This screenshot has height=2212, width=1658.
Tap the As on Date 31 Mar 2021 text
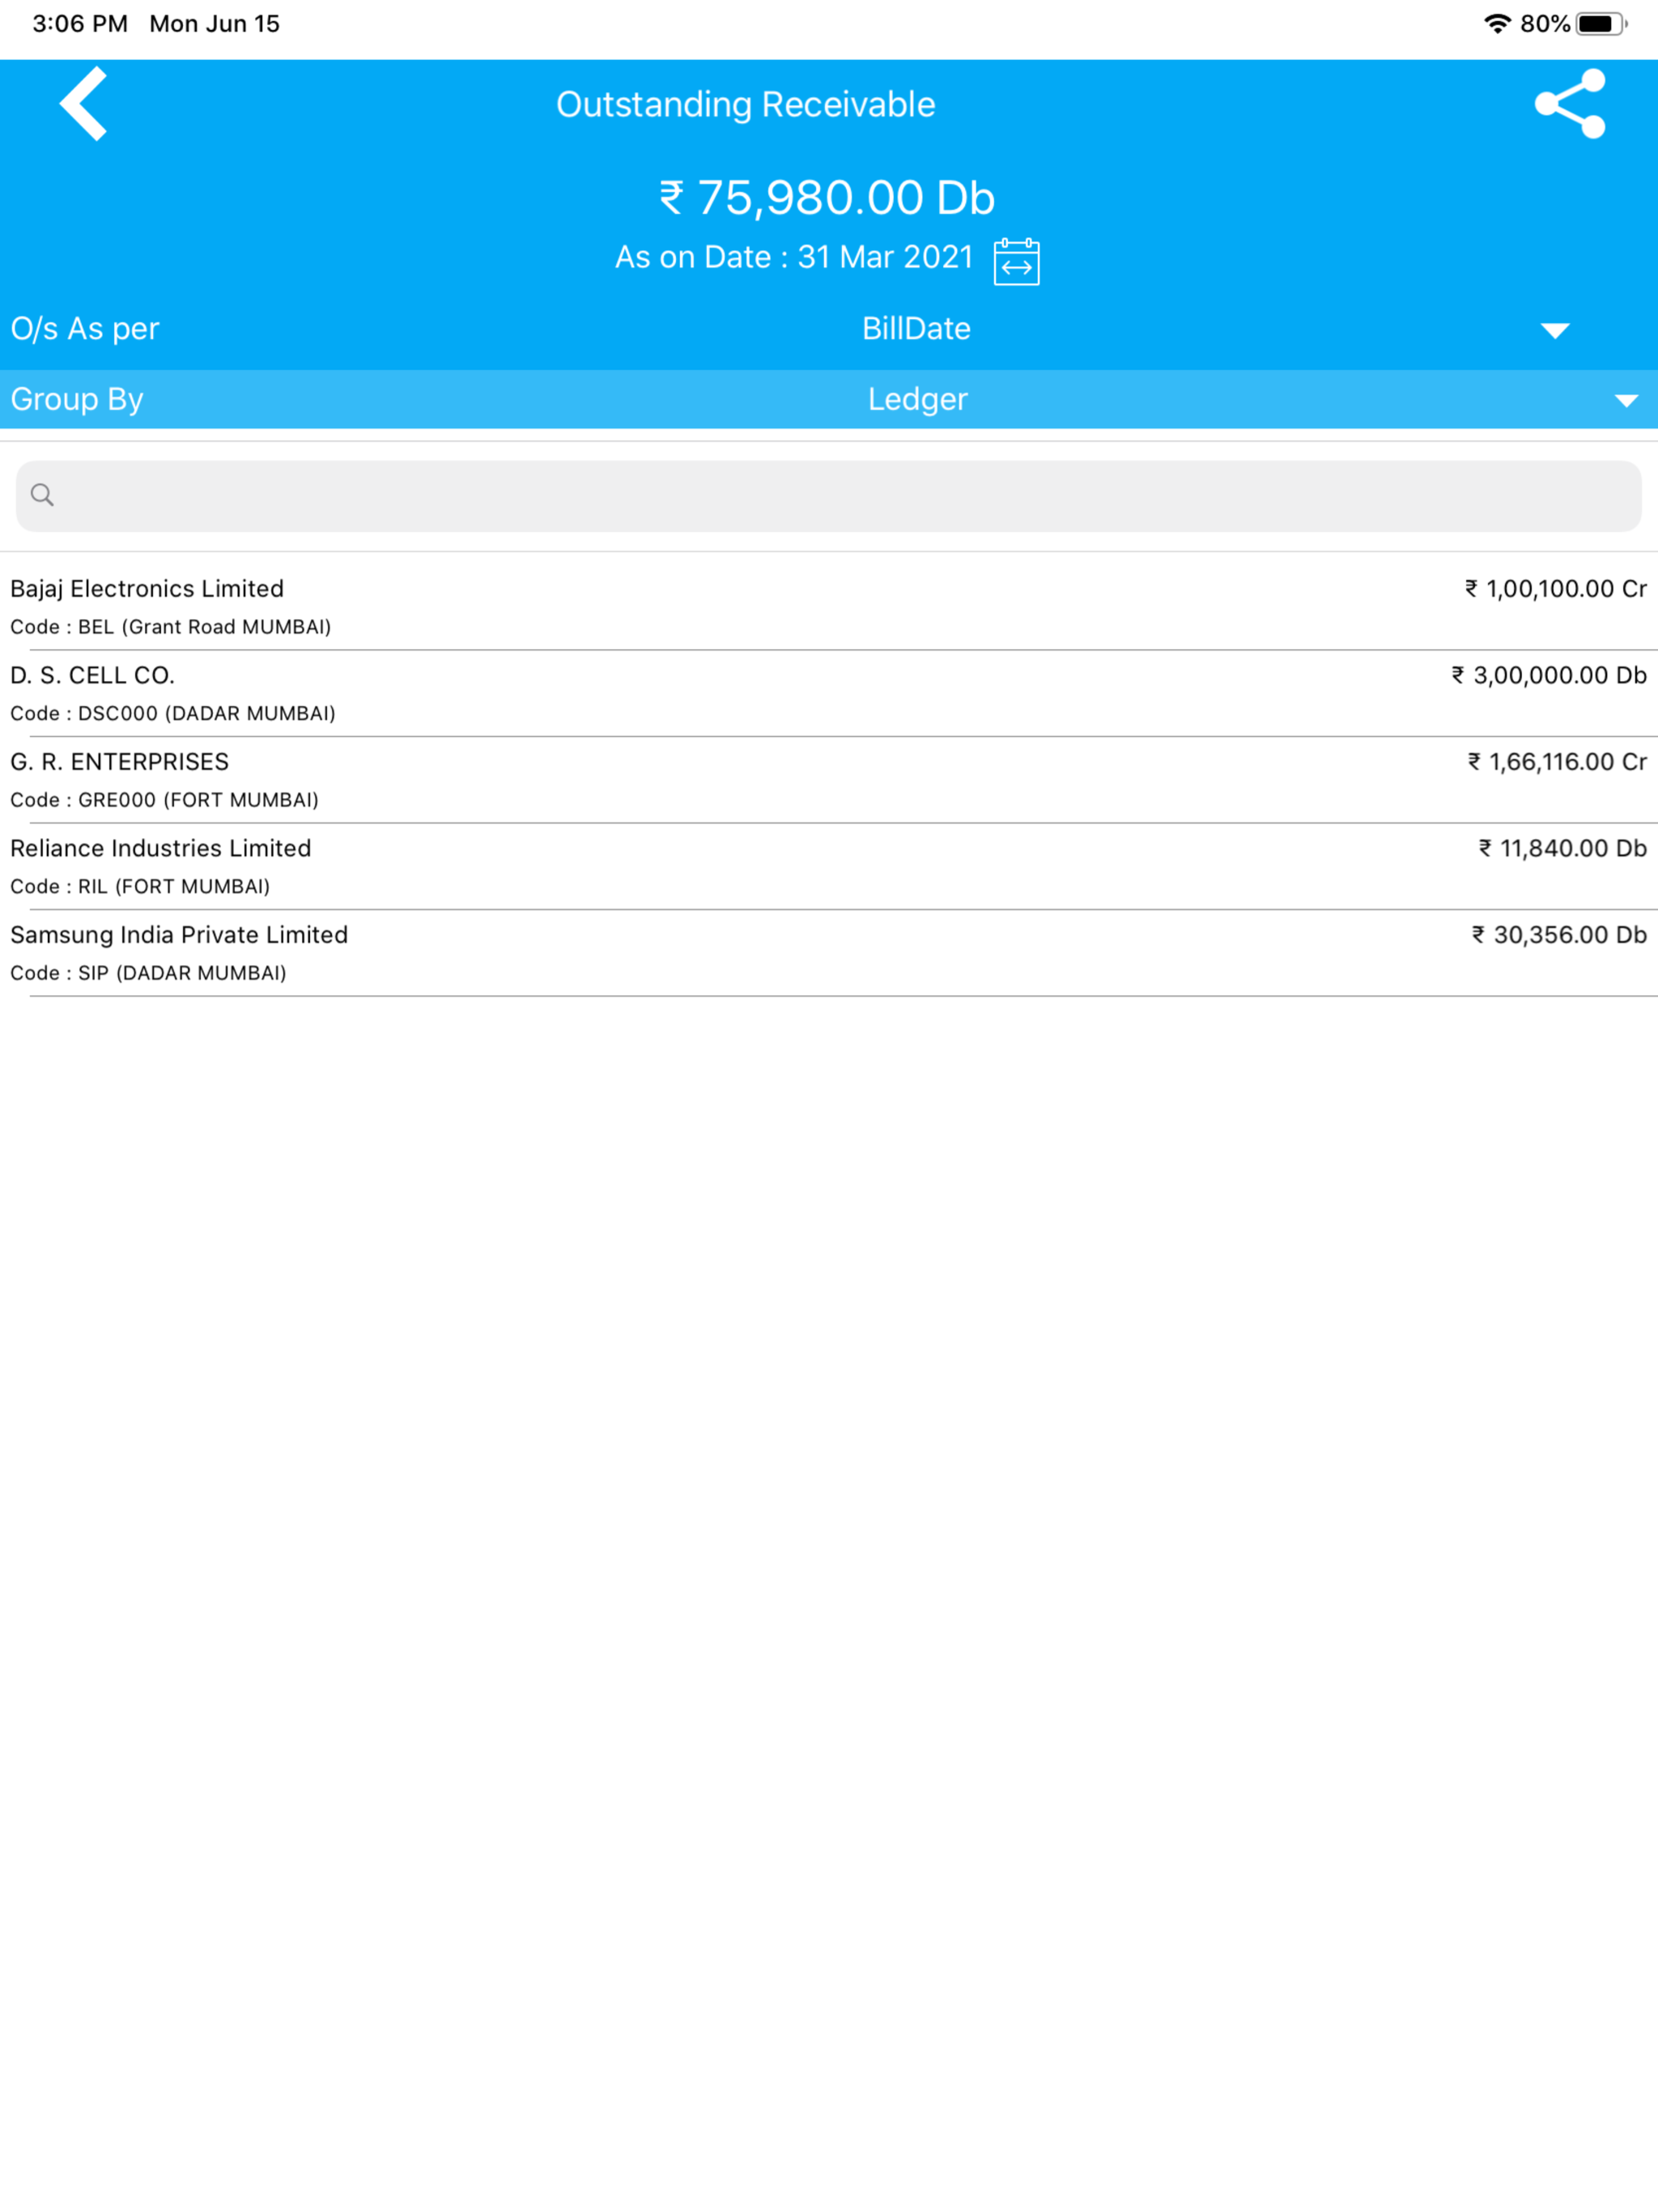tap(794, 258)
